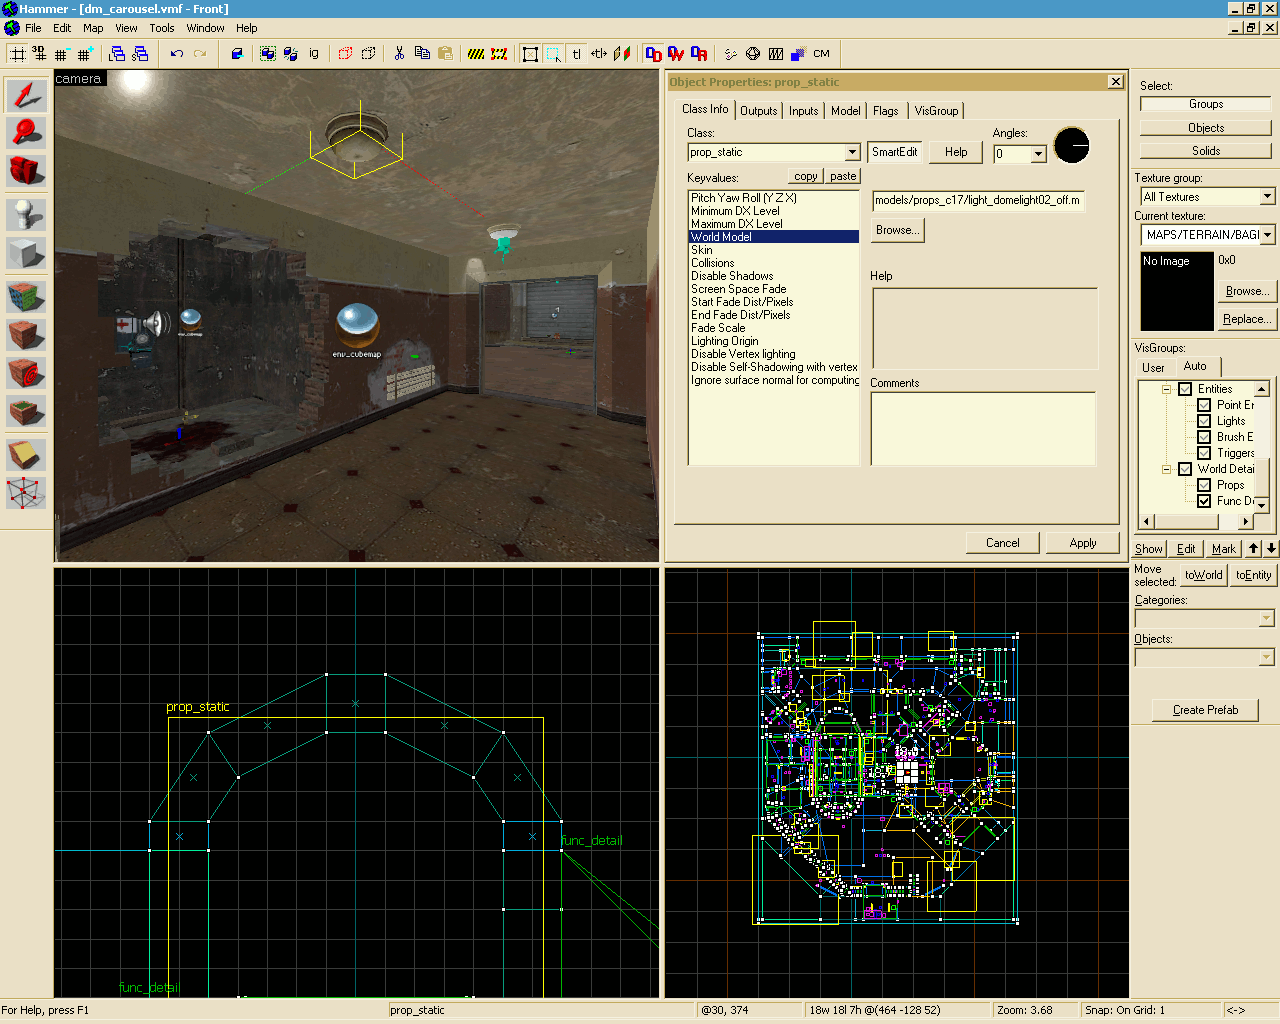Toggle the World Detail visgroup checkbox
The image size is (1280, 1024).
(1185, 469)
